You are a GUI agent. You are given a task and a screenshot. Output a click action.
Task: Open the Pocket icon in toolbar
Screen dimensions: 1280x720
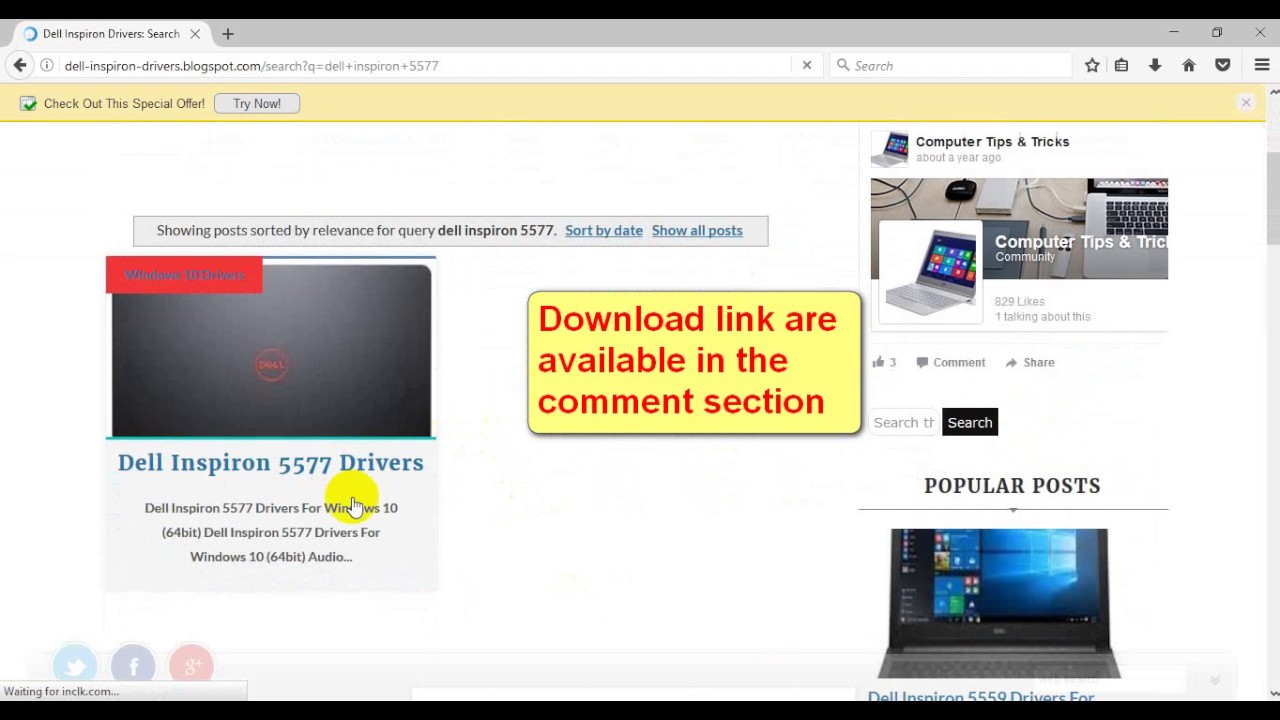1223,65
